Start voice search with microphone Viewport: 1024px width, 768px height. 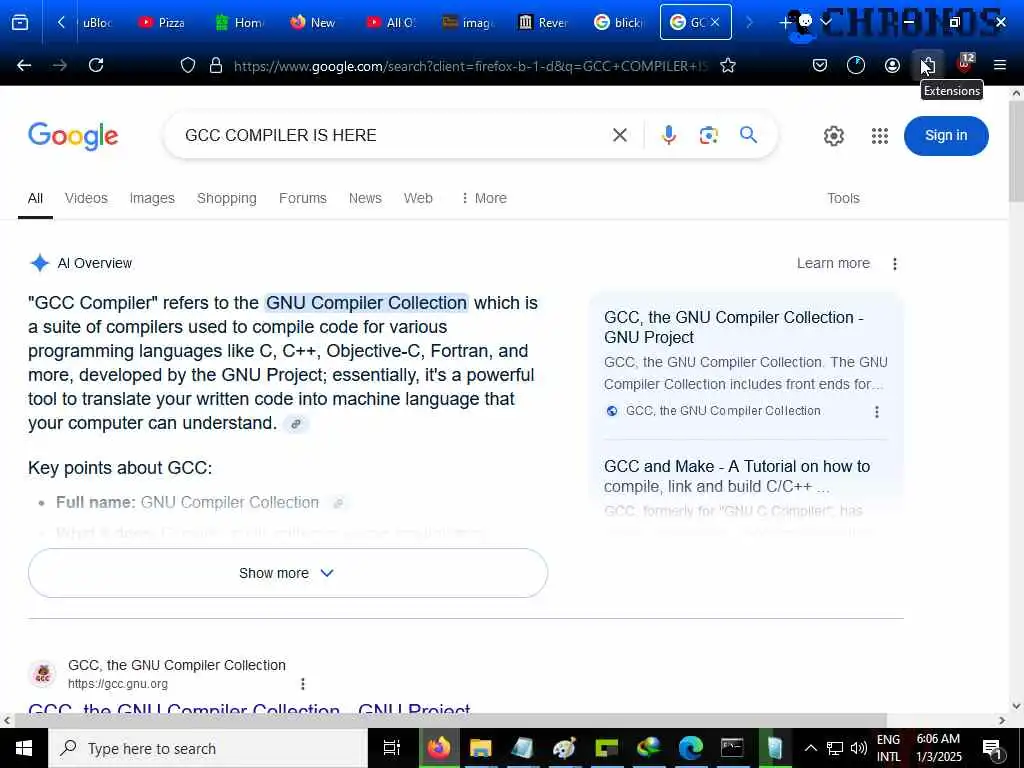[668, 135]
